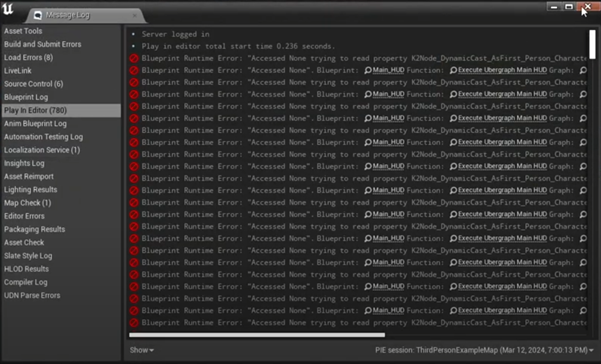Select the UDN Parse Errors category

tap(32, 295)
